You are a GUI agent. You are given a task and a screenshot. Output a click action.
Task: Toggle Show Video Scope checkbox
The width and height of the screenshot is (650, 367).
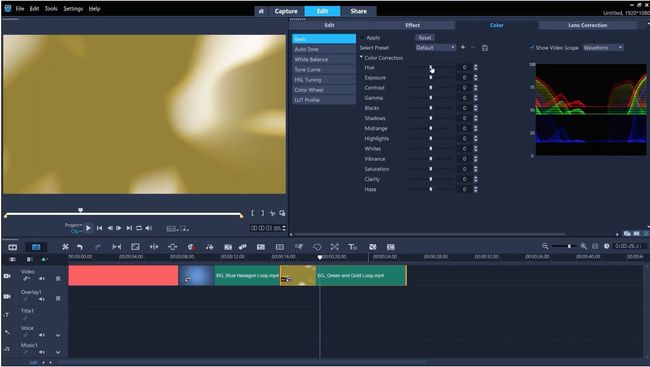[x=531, y=48]
